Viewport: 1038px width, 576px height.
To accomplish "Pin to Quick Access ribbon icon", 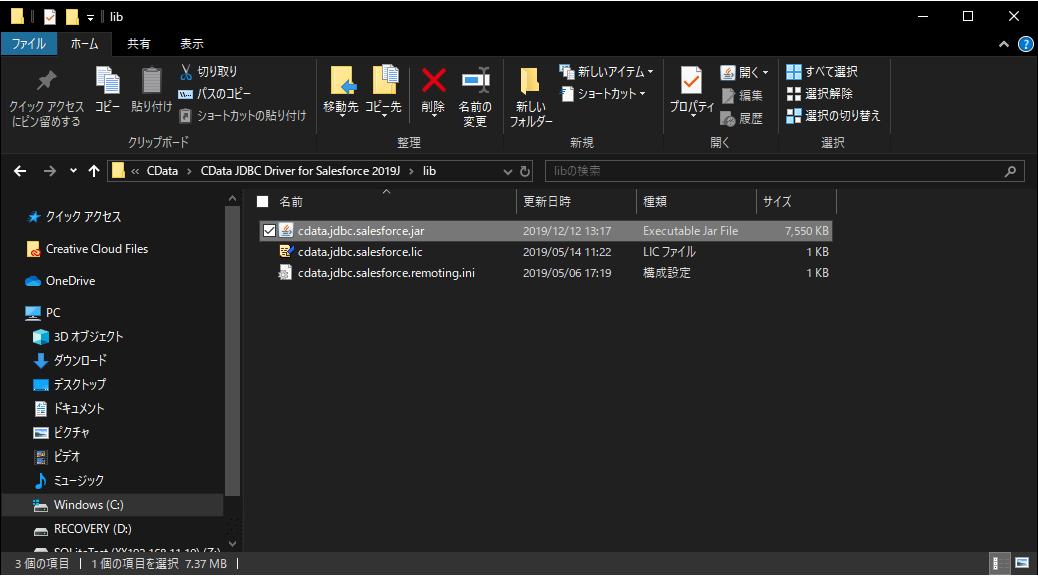I will point(46,98).
